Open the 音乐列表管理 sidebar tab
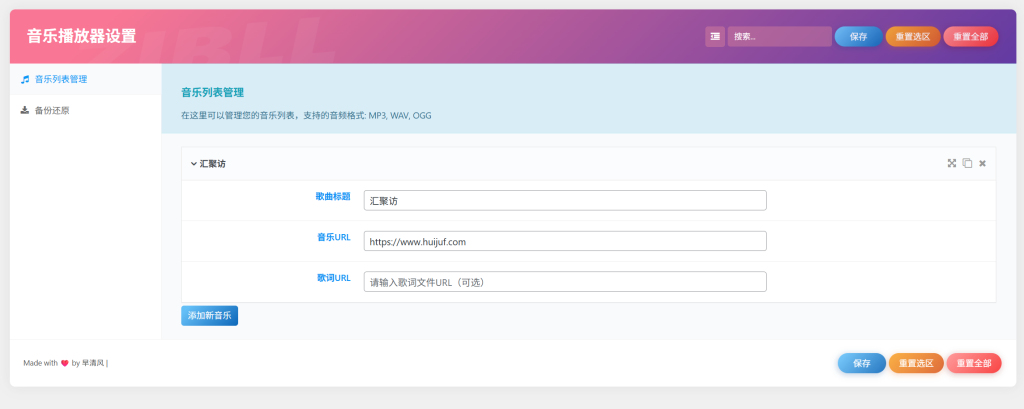This screenshot has width=1024, height=409. [86, 79]
